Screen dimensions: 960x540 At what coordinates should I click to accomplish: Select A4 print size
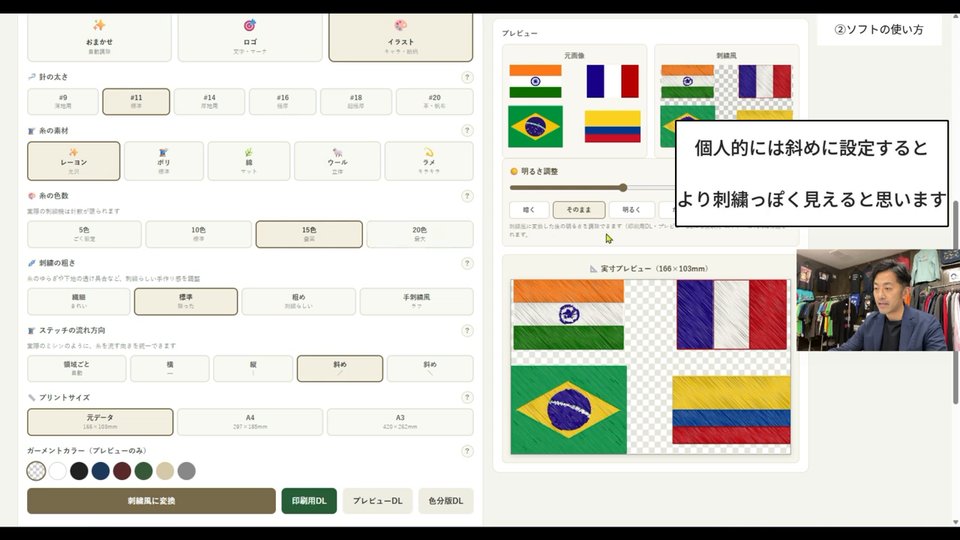[250, 422]
